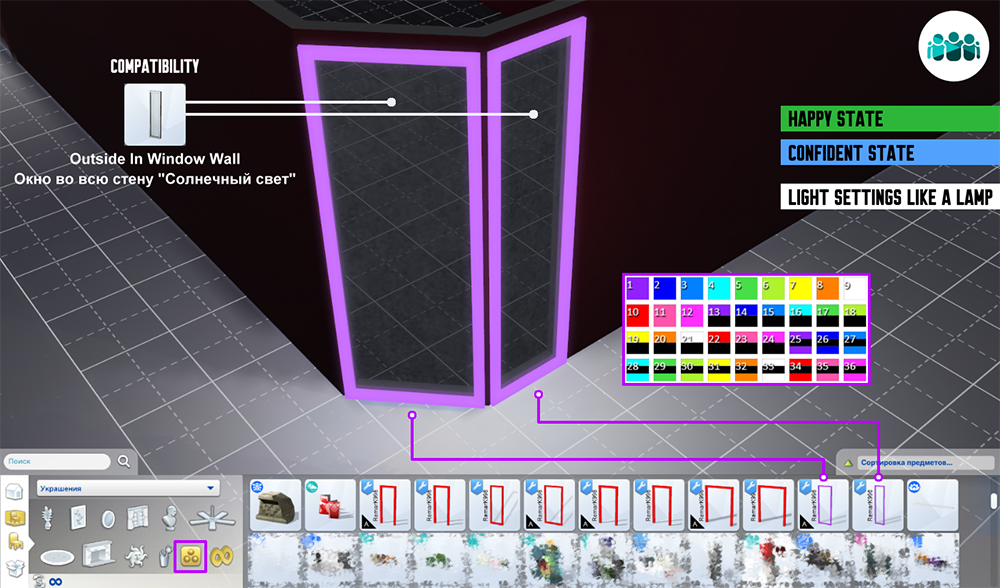Select the highlighted gold three-dots misc category
1000x588 pixels.
[x=190, y=557]
